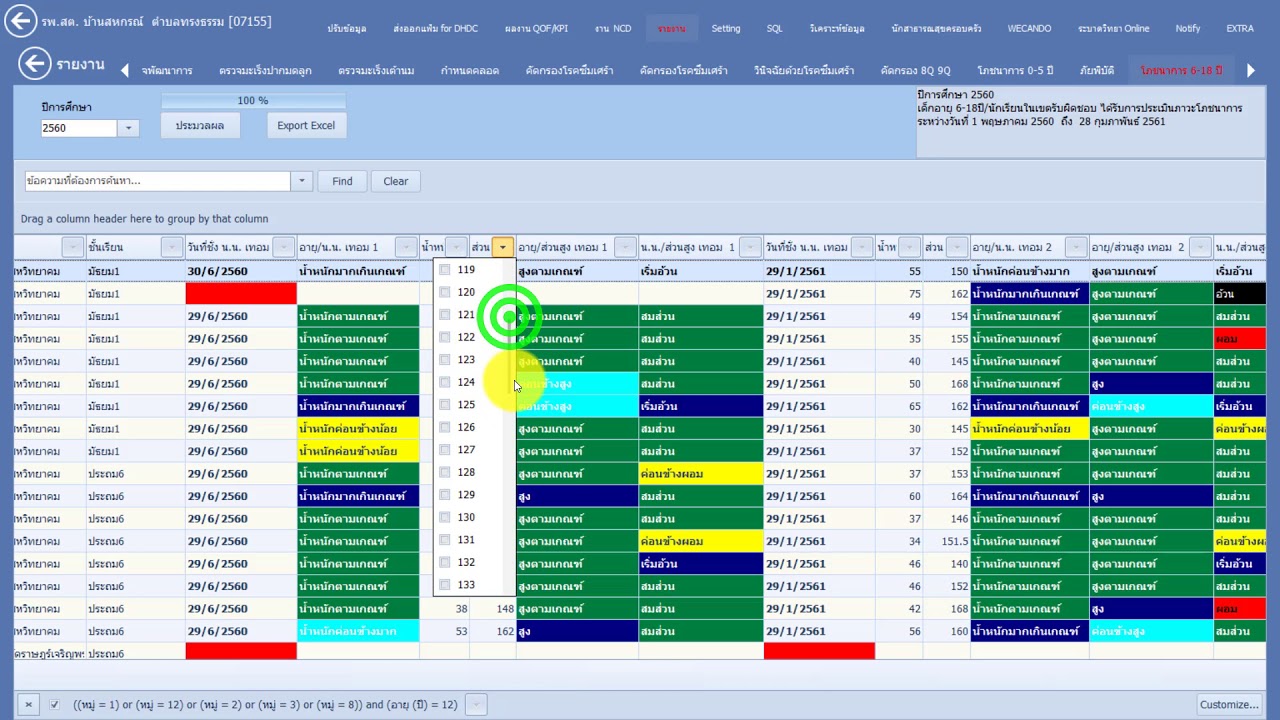Switch to the โภชนาการ 0-5 ปี tab

[x=1015, y=70]
